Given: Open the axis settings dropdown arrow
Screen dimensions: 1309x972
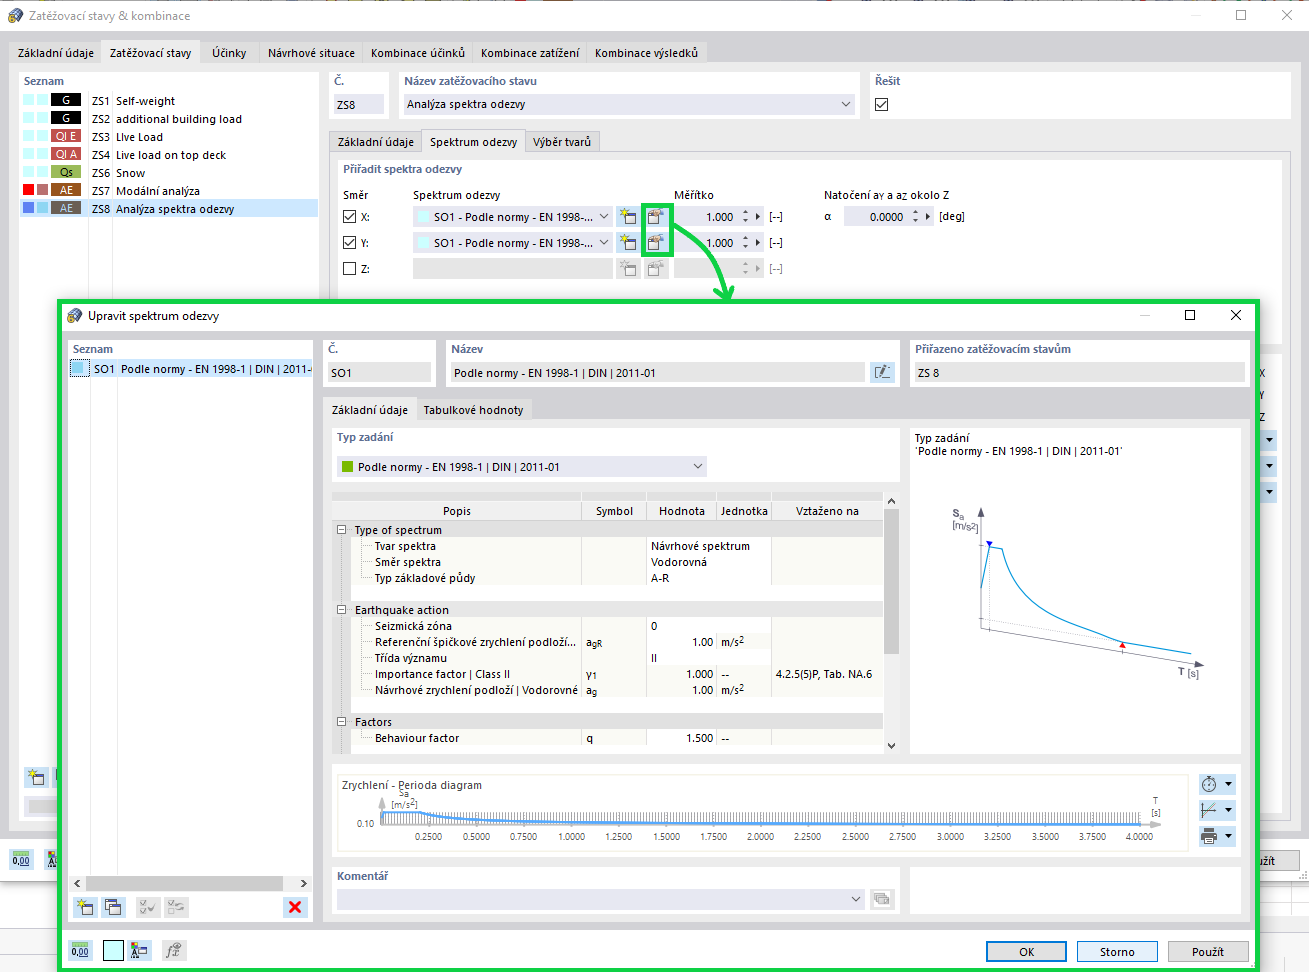Looking at the screenshot, I should 1229,810.
